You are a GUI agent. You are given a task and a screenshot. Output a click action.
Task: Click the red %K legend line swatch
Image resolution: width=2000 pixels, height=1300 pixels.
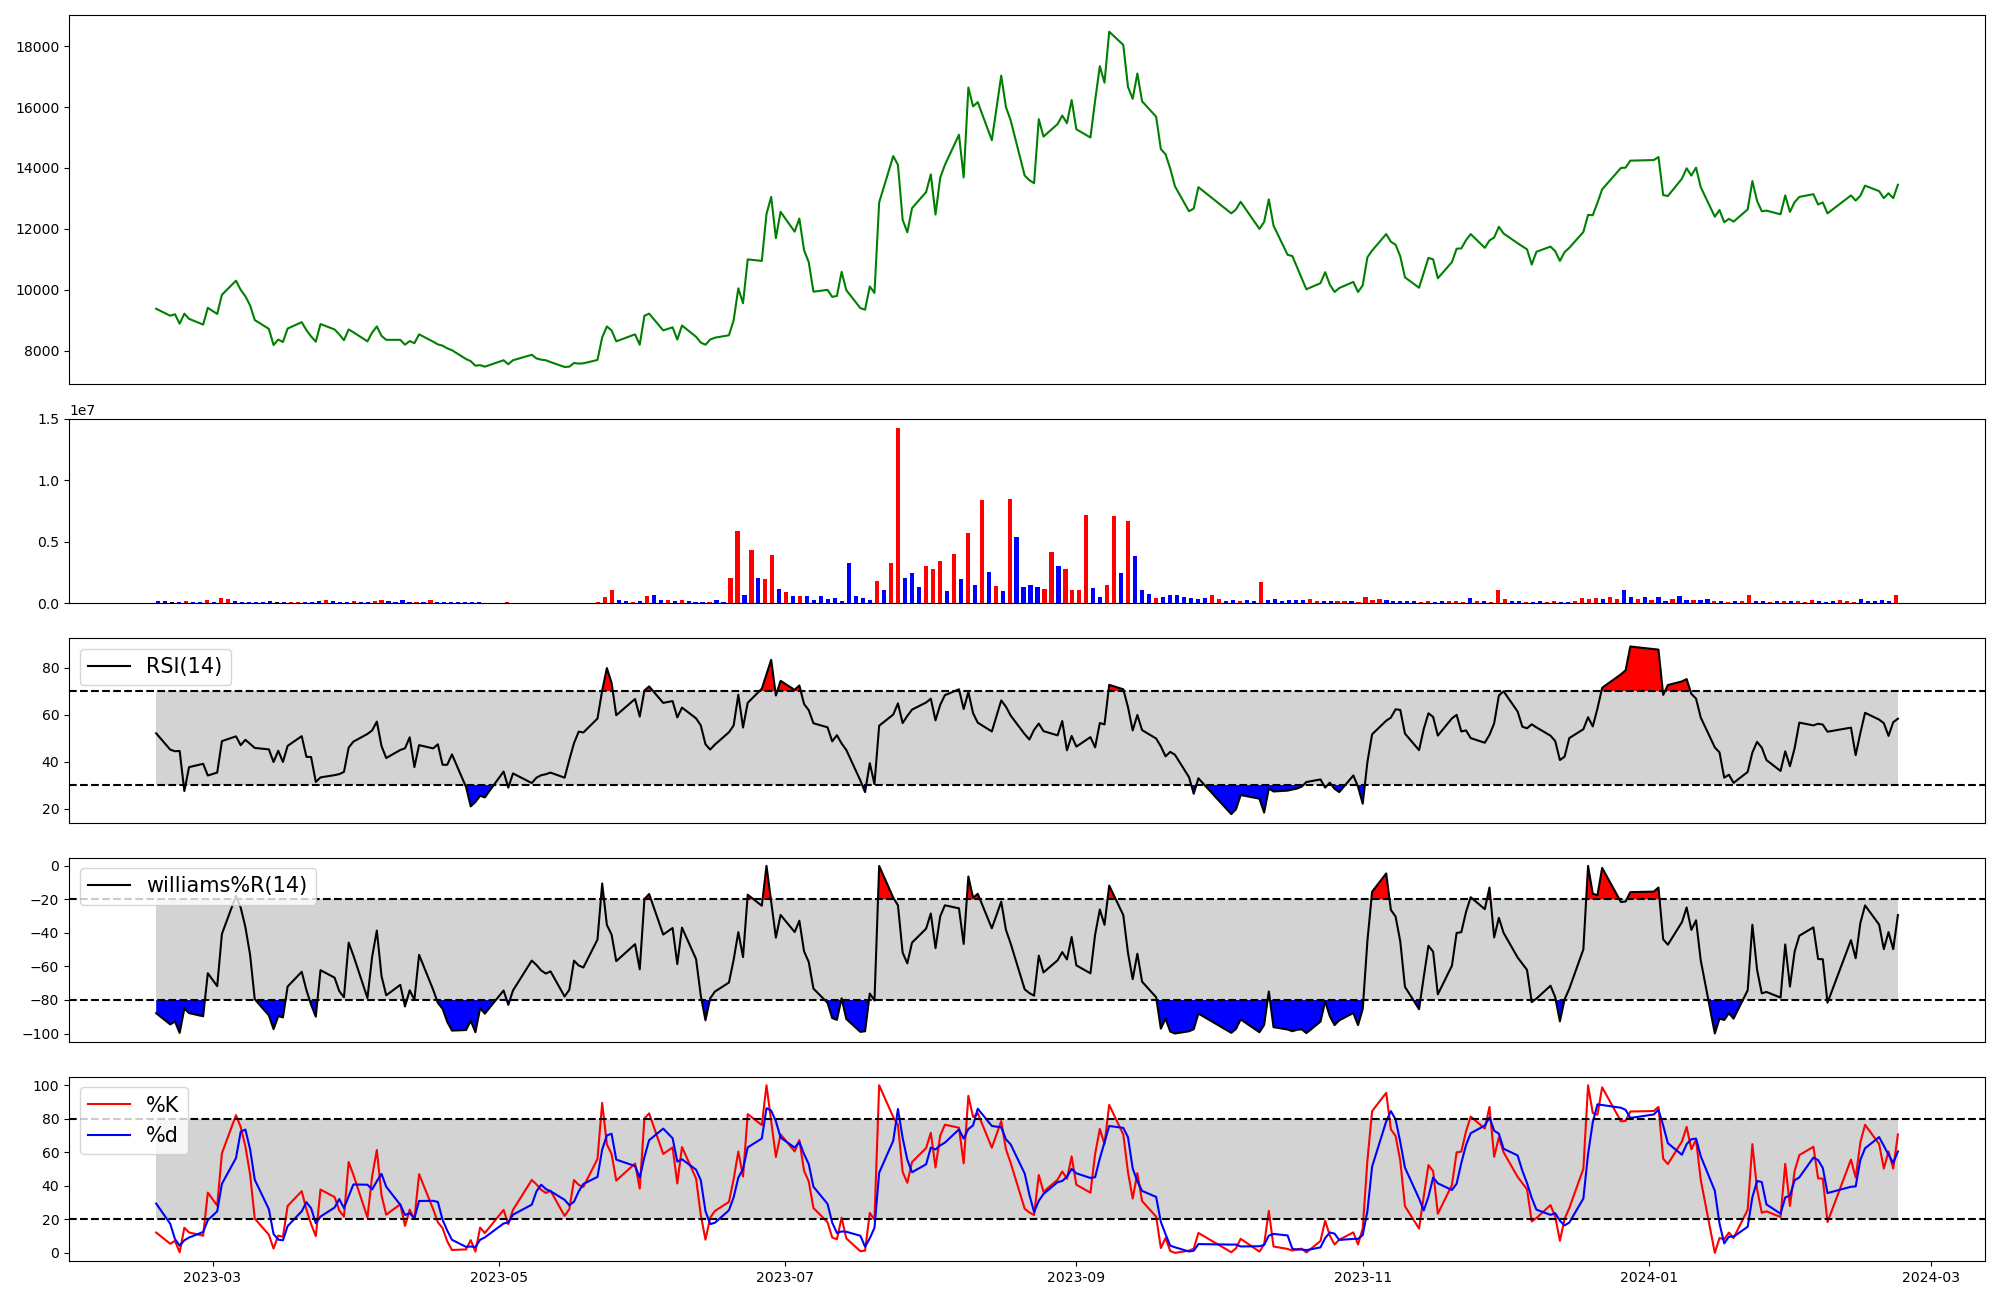pyautogui.click(x=110, y=1105)
